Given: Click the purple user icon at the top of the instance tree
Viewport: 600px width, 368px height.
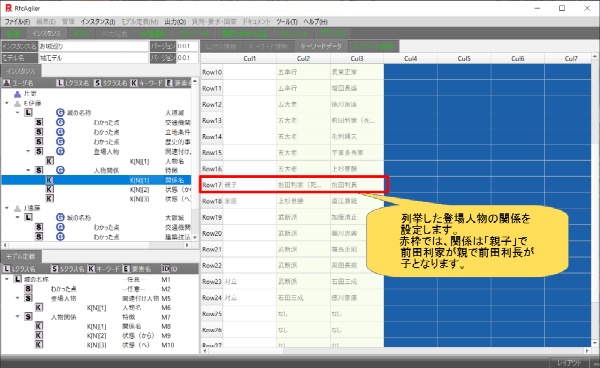Looking at the screenshot, I should coord(17,94).
